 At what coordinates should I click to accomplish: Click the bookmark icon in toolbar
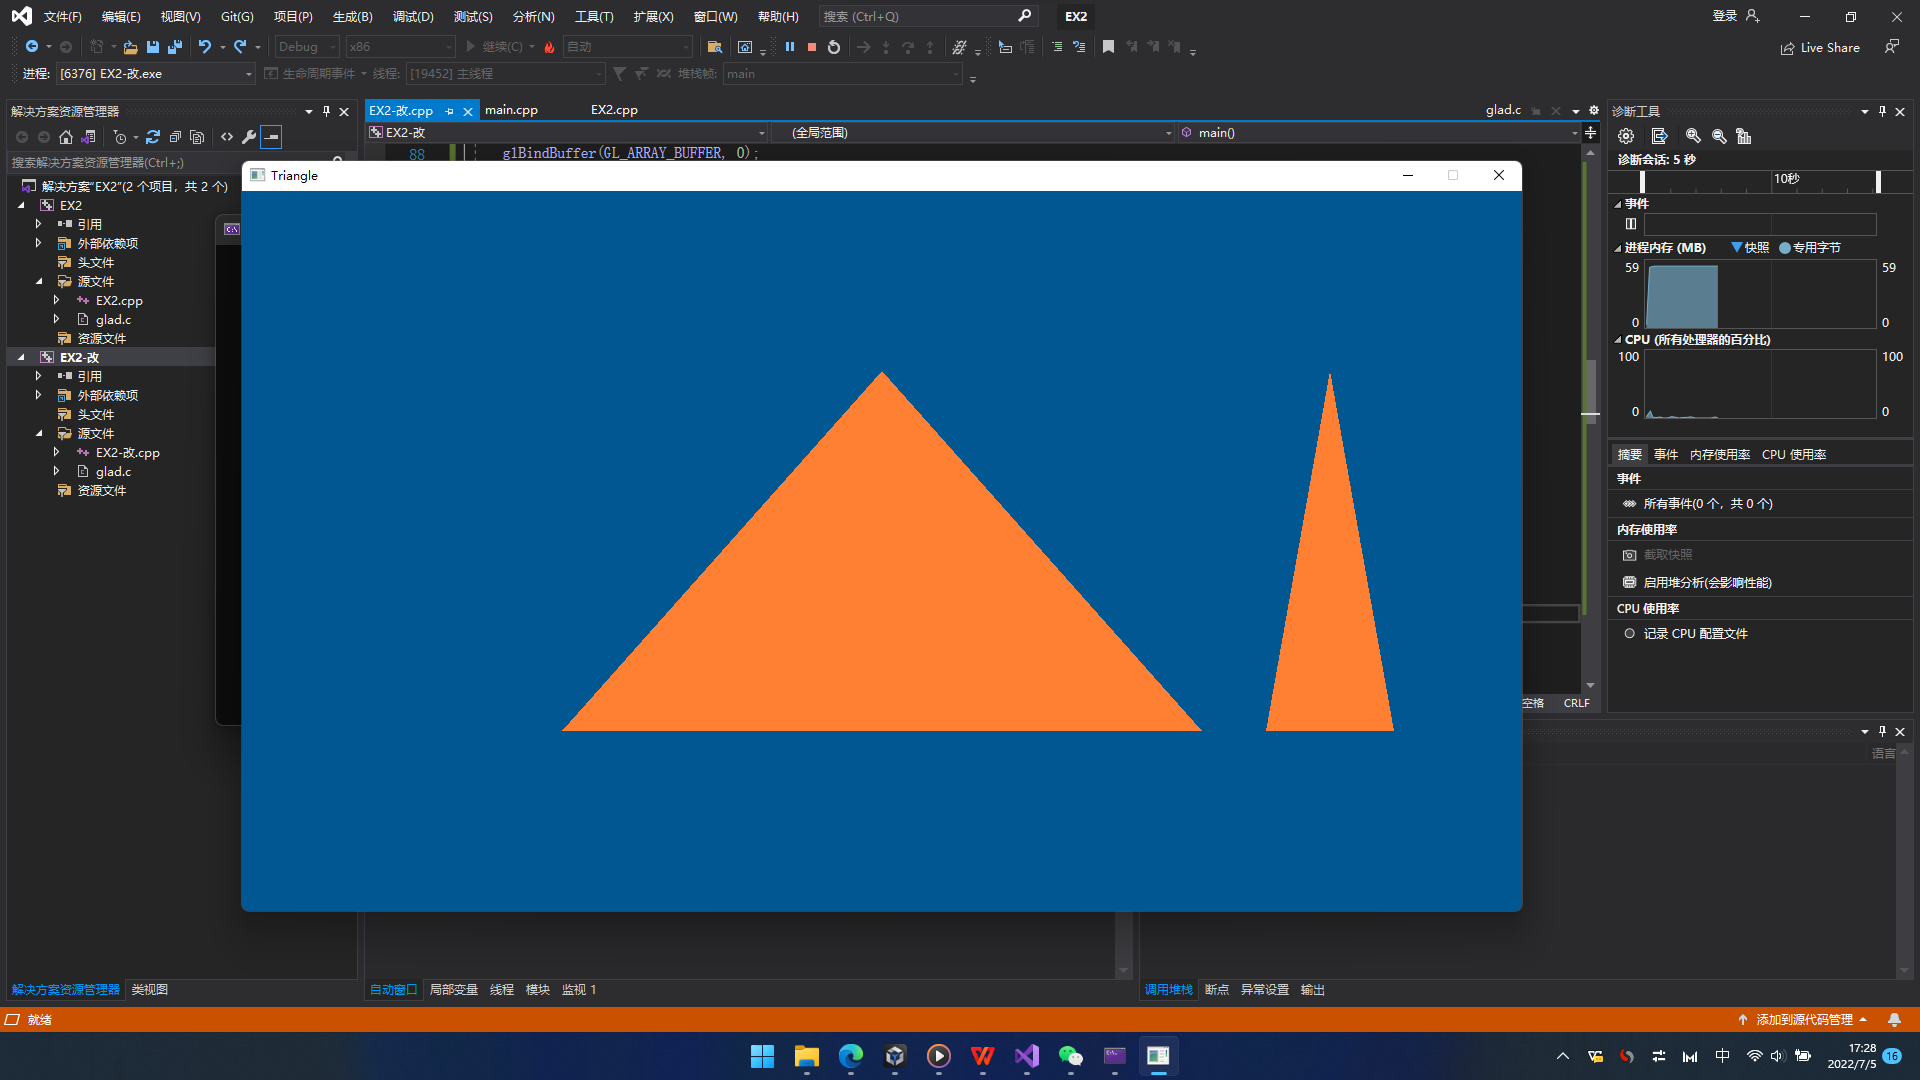(x=1108, y=47)
